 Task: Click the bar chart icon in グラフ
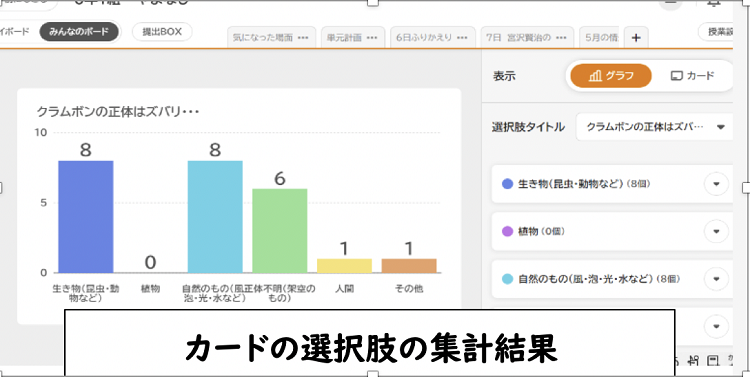(596, 76)
